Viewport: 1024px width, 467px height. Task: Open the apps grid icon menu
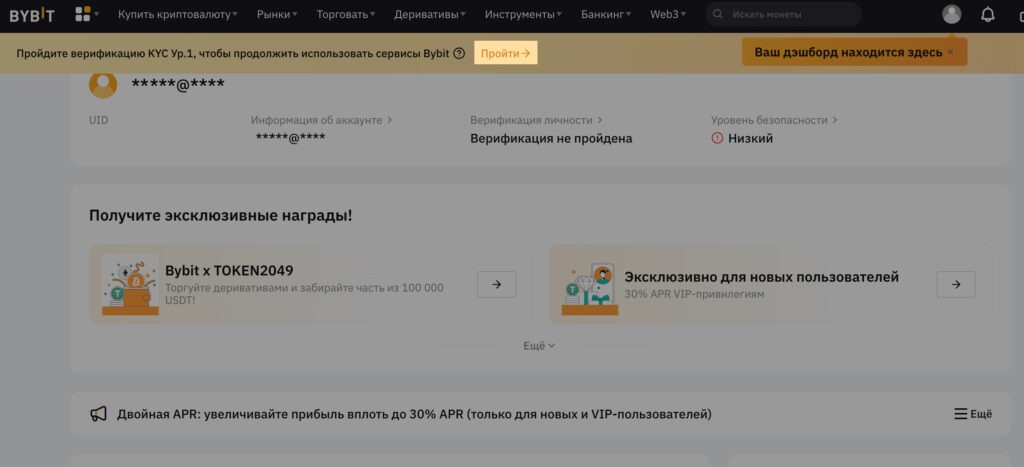(x=87, y=14)
